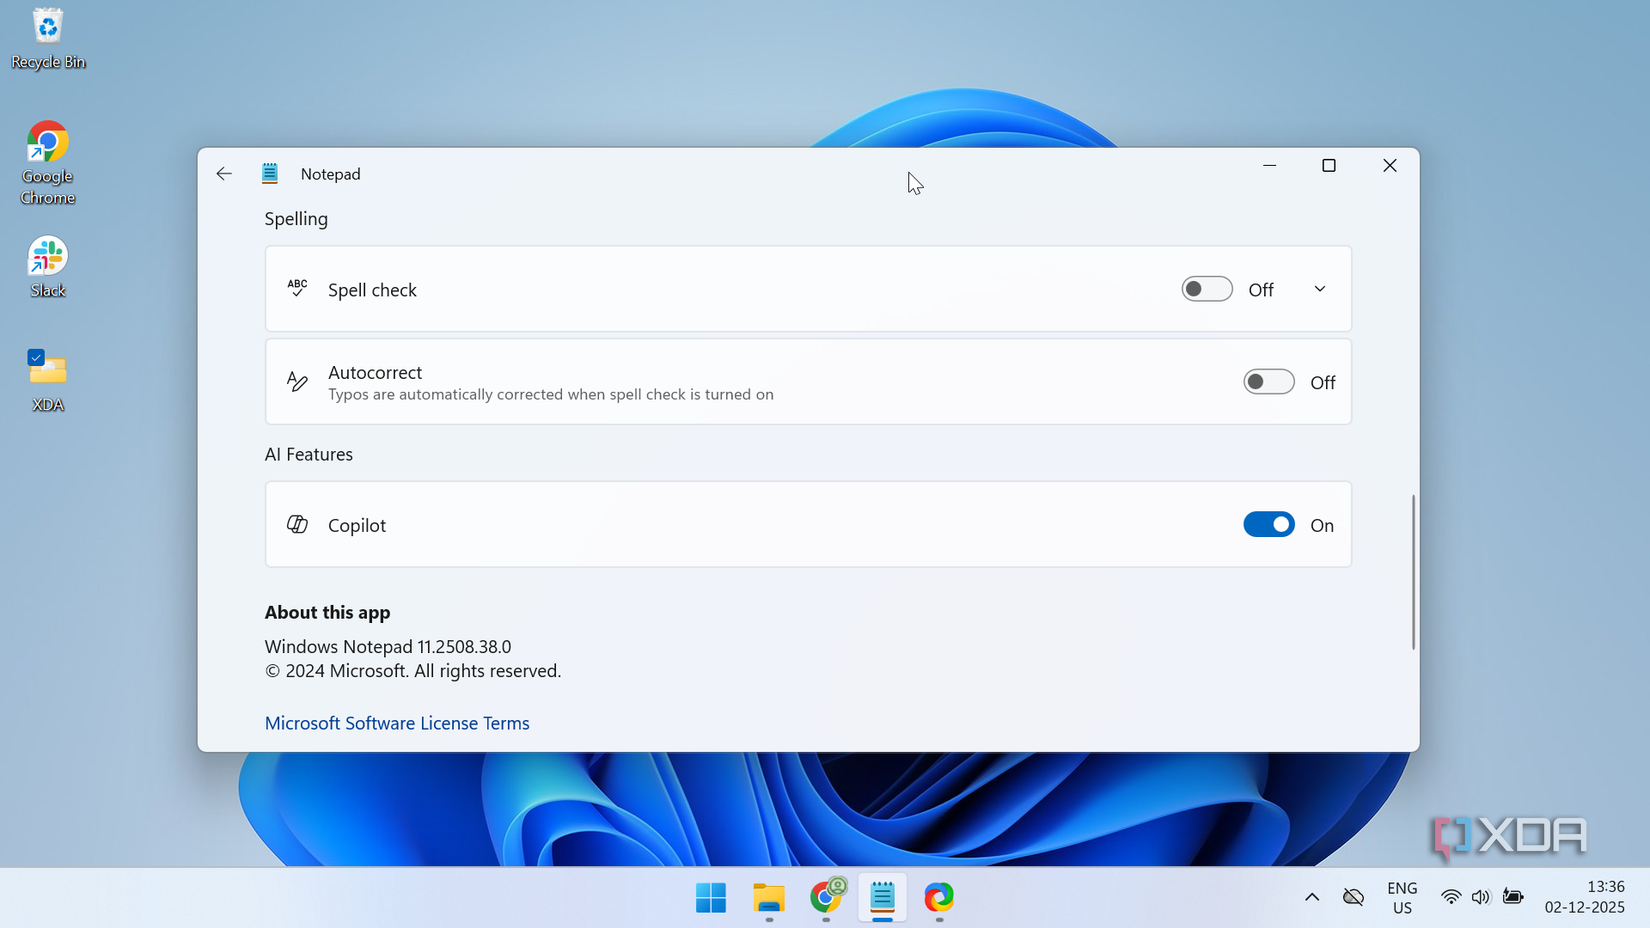1650x928 pixels.
Task: Maximize the Notepad window
Action: 1329,166
